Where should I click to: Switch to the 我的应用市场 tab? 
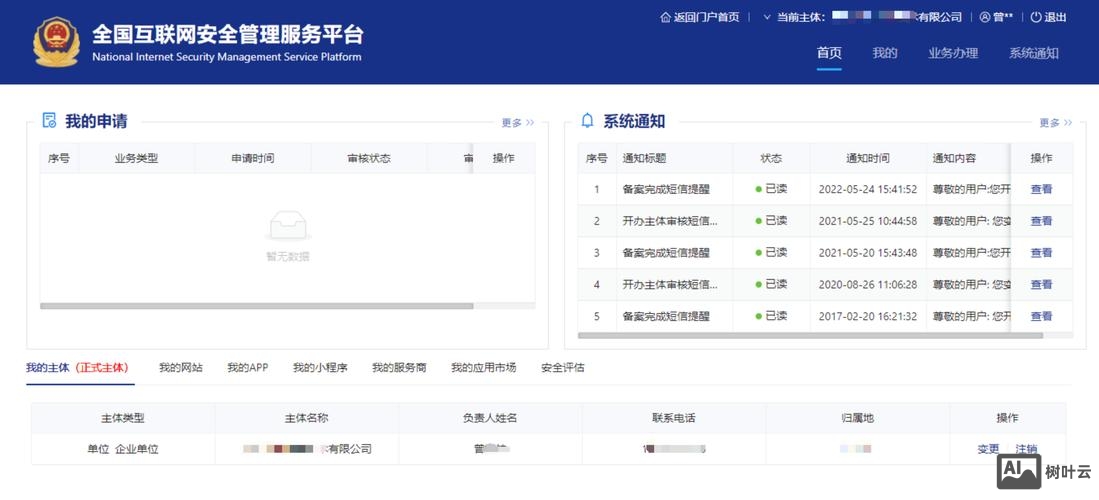[484, 367]
